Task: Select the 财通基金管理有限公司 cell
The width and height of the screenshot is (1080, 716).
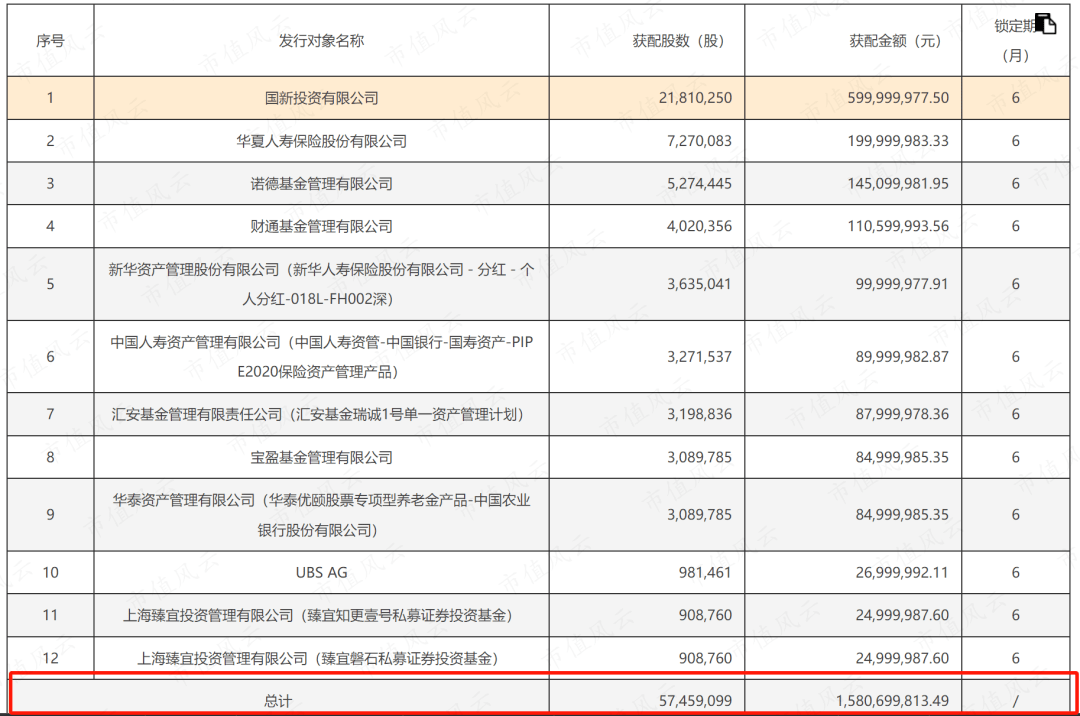Action: [322, 227]
